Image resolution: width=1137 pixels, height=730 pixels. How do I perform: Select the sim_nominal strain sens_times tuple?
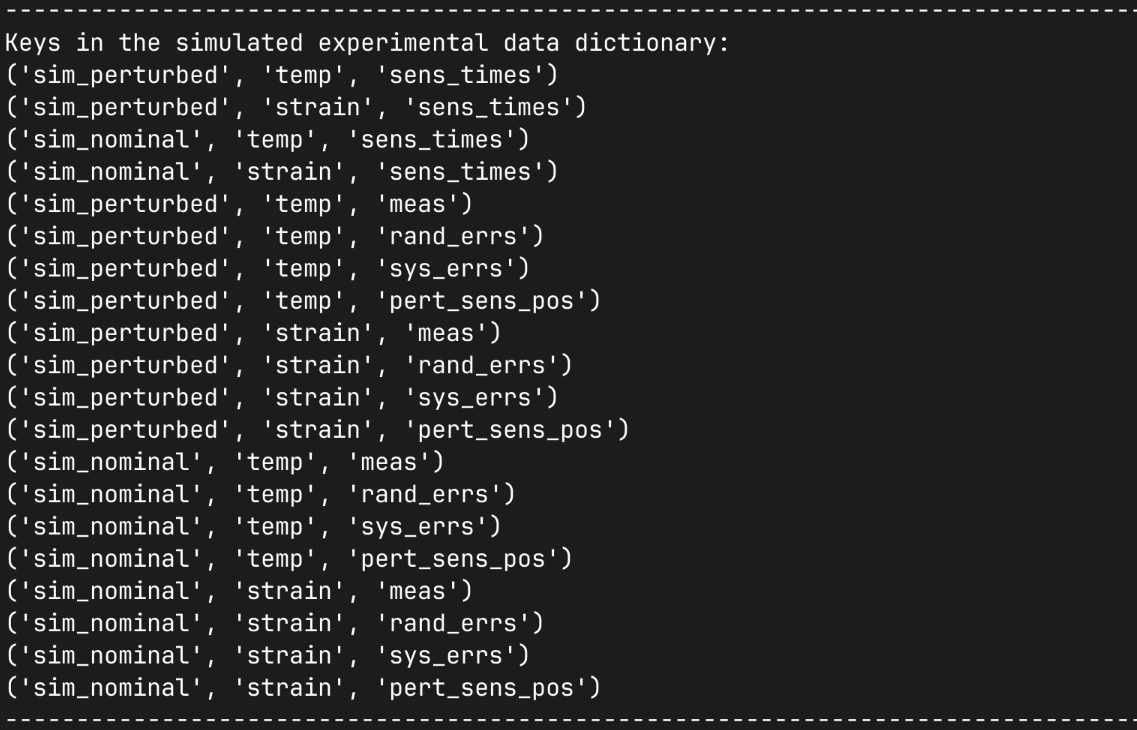(x=282, y=172)
